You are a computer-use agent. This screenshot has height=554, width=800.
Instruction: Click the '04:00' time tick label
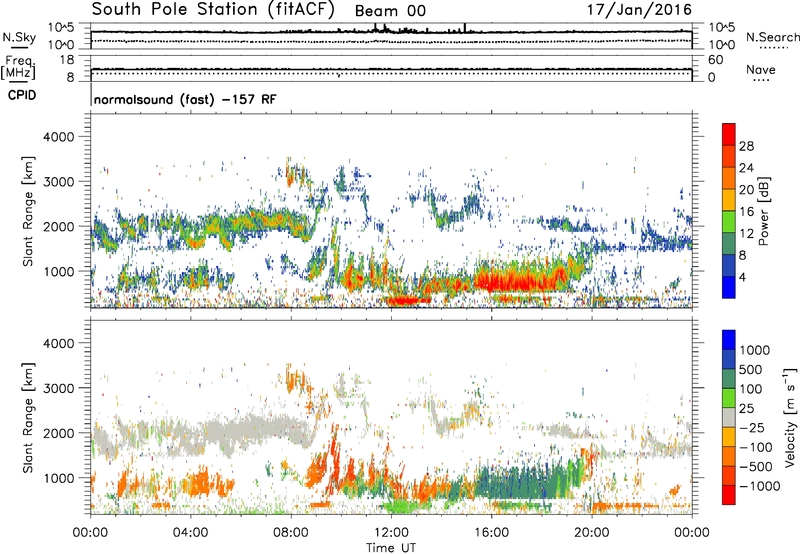pyautogui.click(x=190, y=533)
